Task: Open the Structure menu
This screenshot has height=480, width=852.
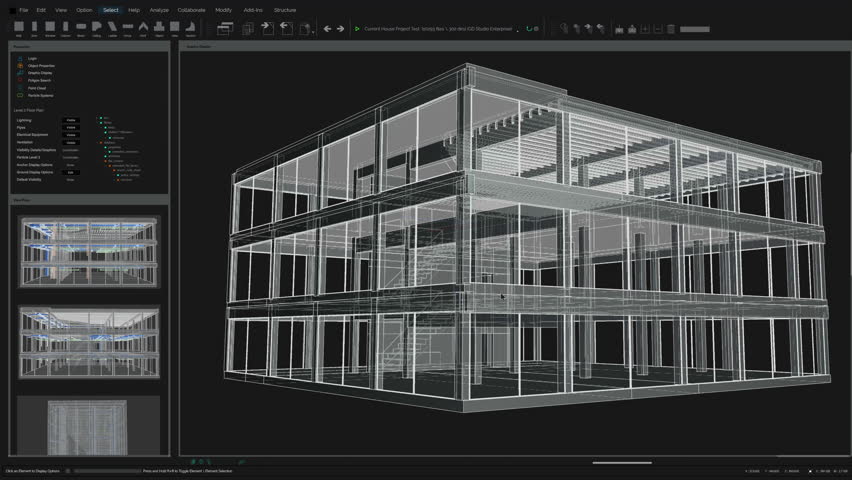Action: (x=285, y=10)
